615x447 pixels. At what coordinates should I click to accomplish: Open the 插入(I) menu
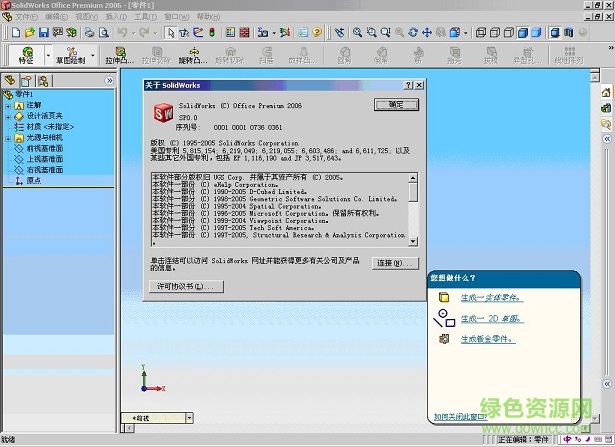tap(116, 17)
